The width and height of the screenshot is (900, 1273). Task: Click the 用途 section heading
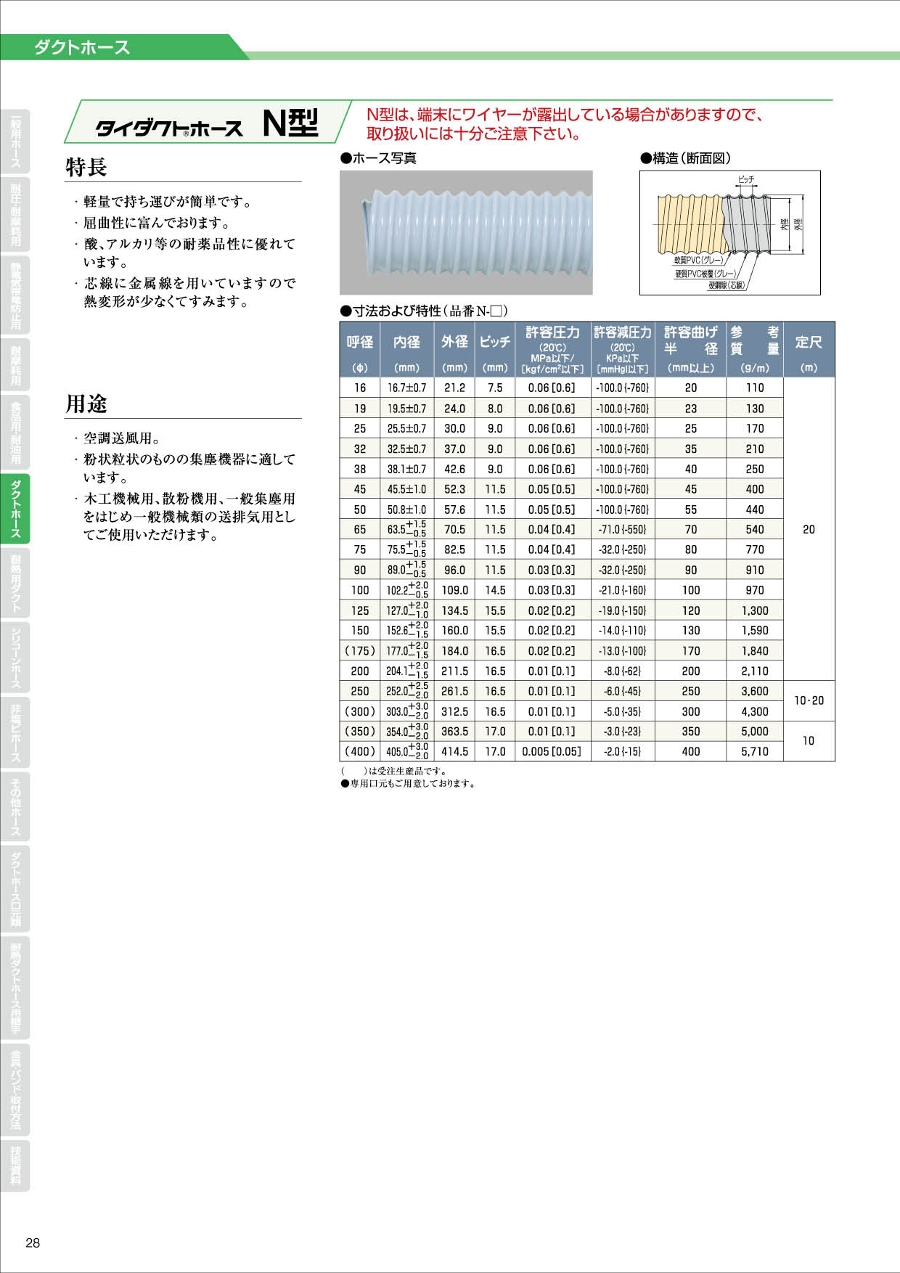point(87,404)
